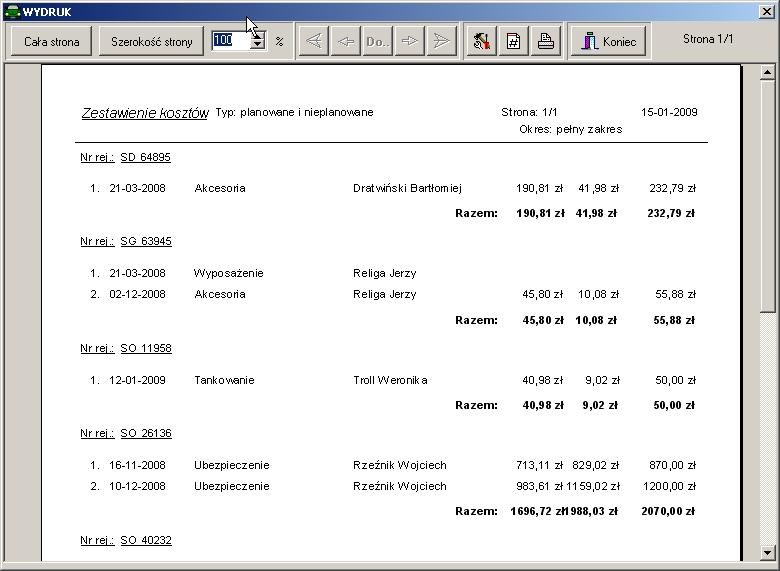Click the vertical scrollbar thumb
This screenshot has width=780, height=571.
pos(768,196)
